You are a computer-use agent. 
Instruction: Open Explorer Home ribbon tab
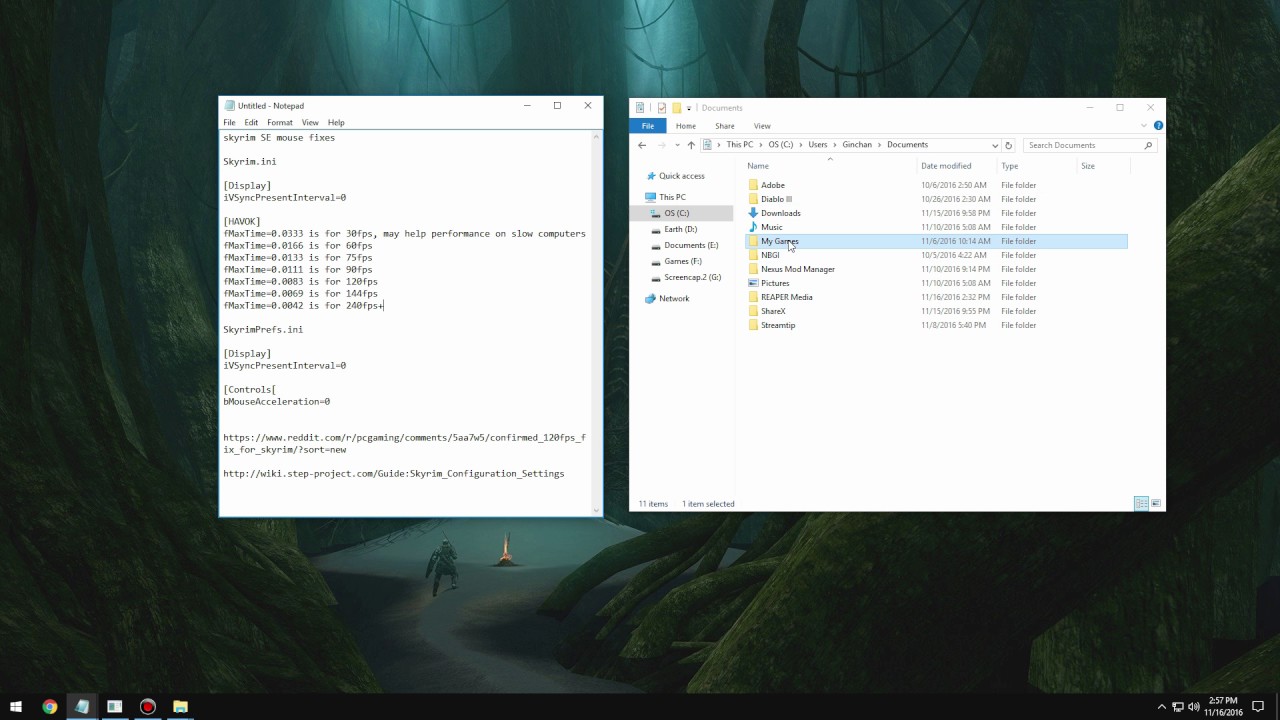pyautogui.click(x=685, y=126)
